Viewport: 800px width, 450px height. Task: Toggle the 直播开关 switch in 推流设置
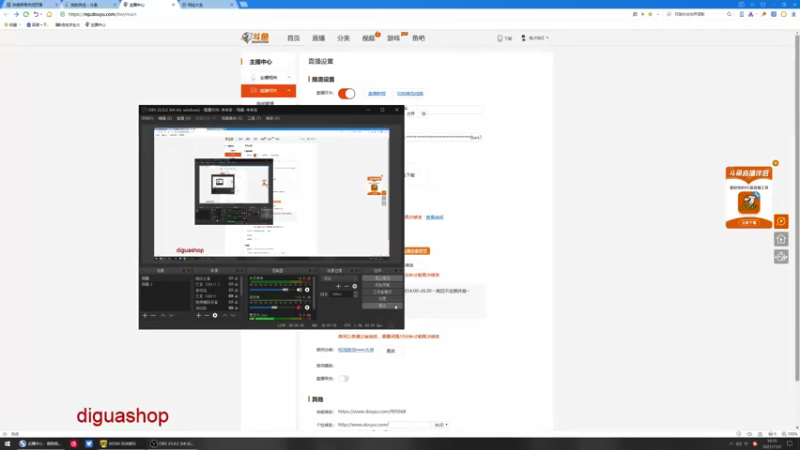(346, 93)
